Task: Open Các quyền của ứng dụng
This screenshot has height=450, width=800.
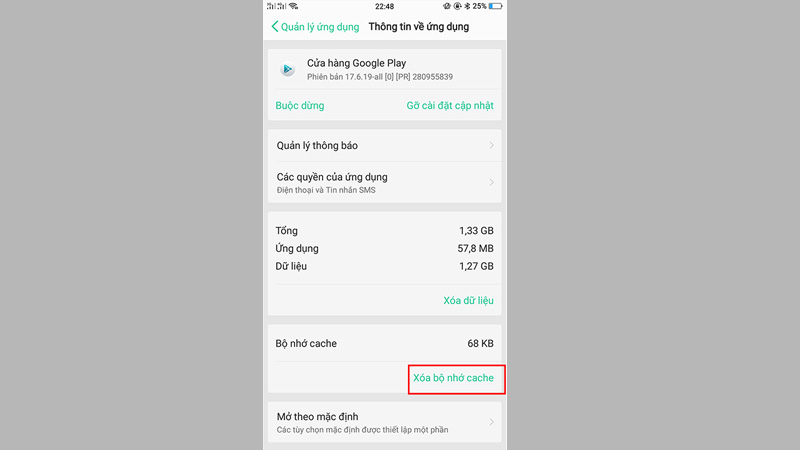Action: pyautogui.click(x=385, y=182)
